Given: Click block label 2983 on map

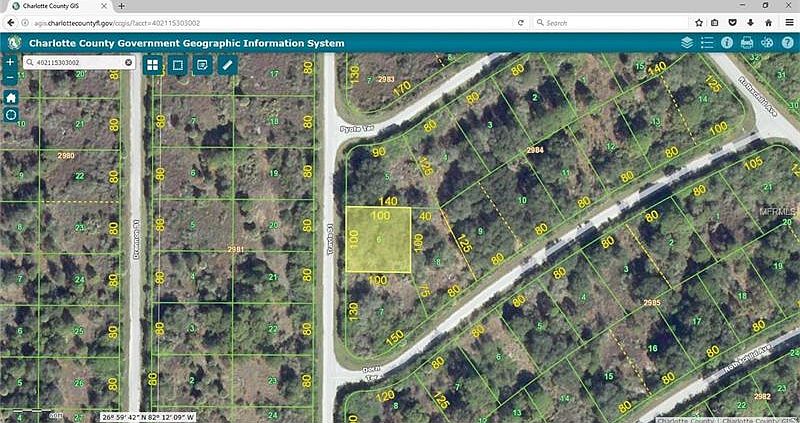Looking at the screenshot, I should 386,79.
